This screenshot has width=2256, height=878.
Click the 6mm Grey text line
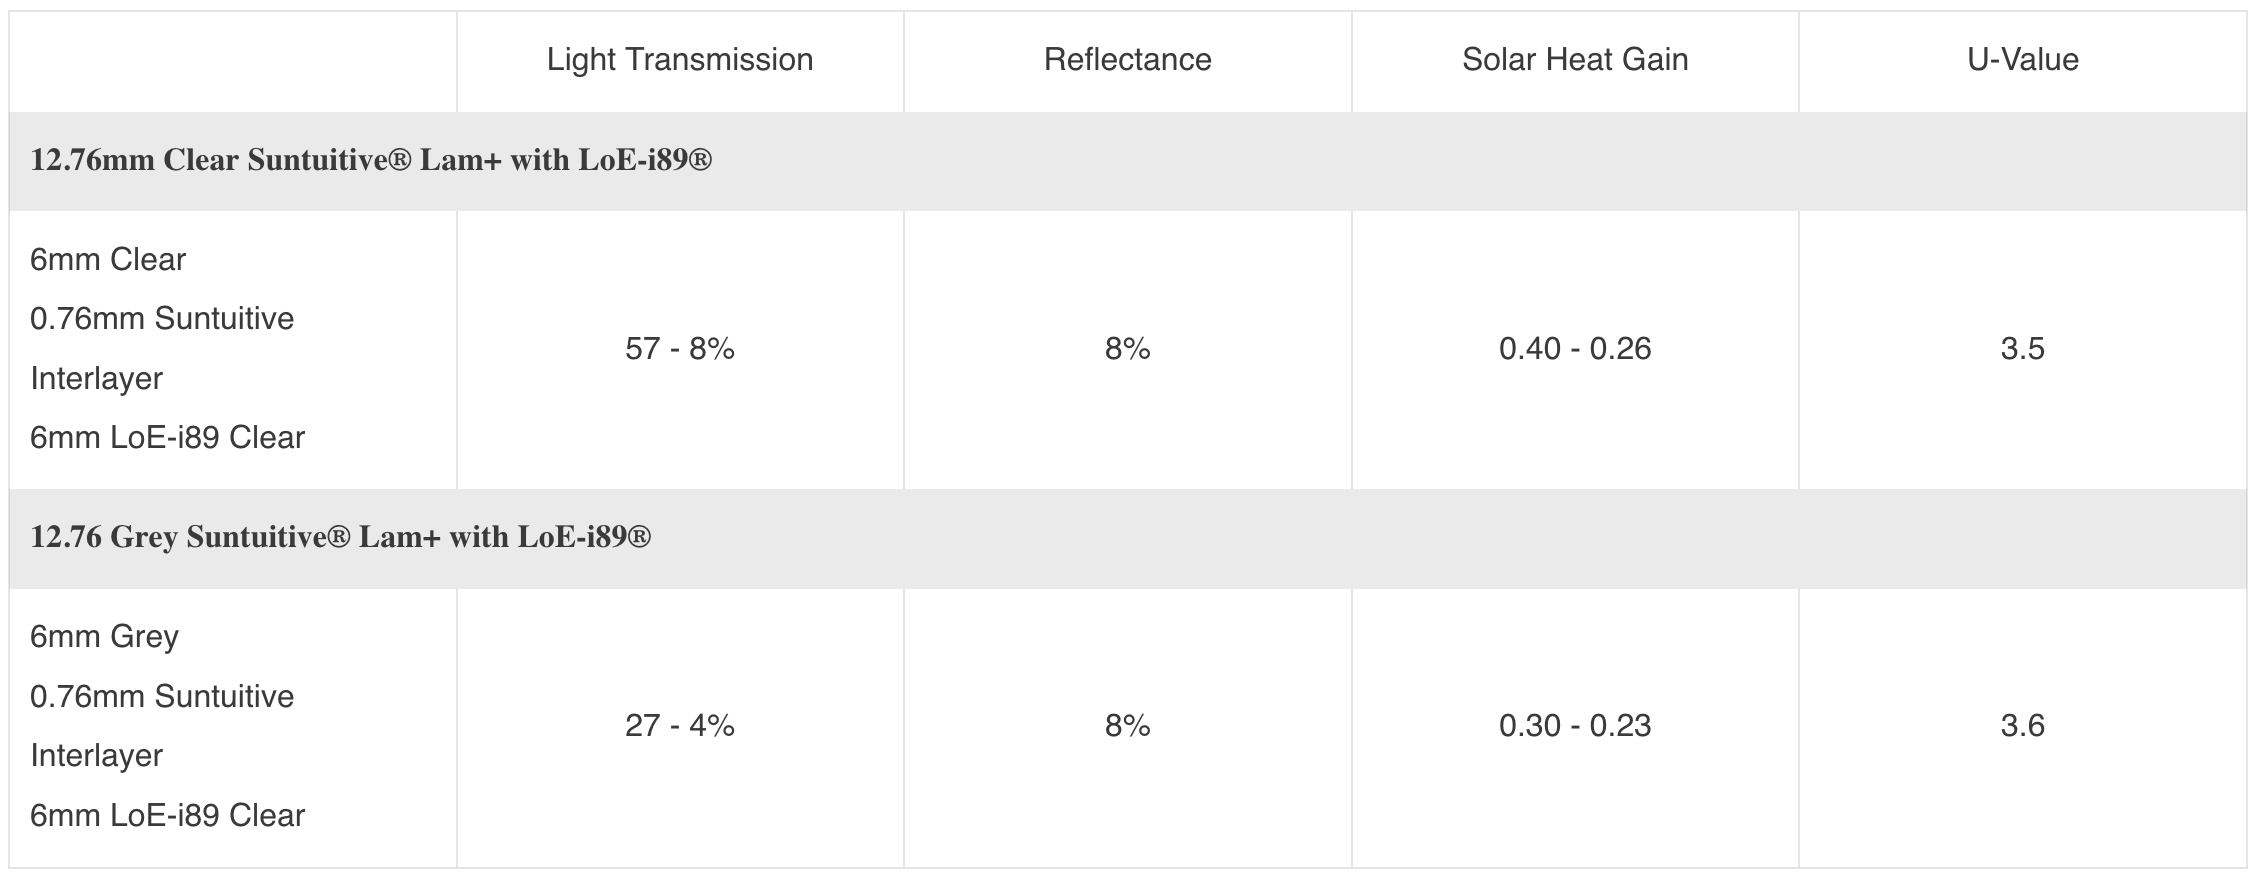104,637
